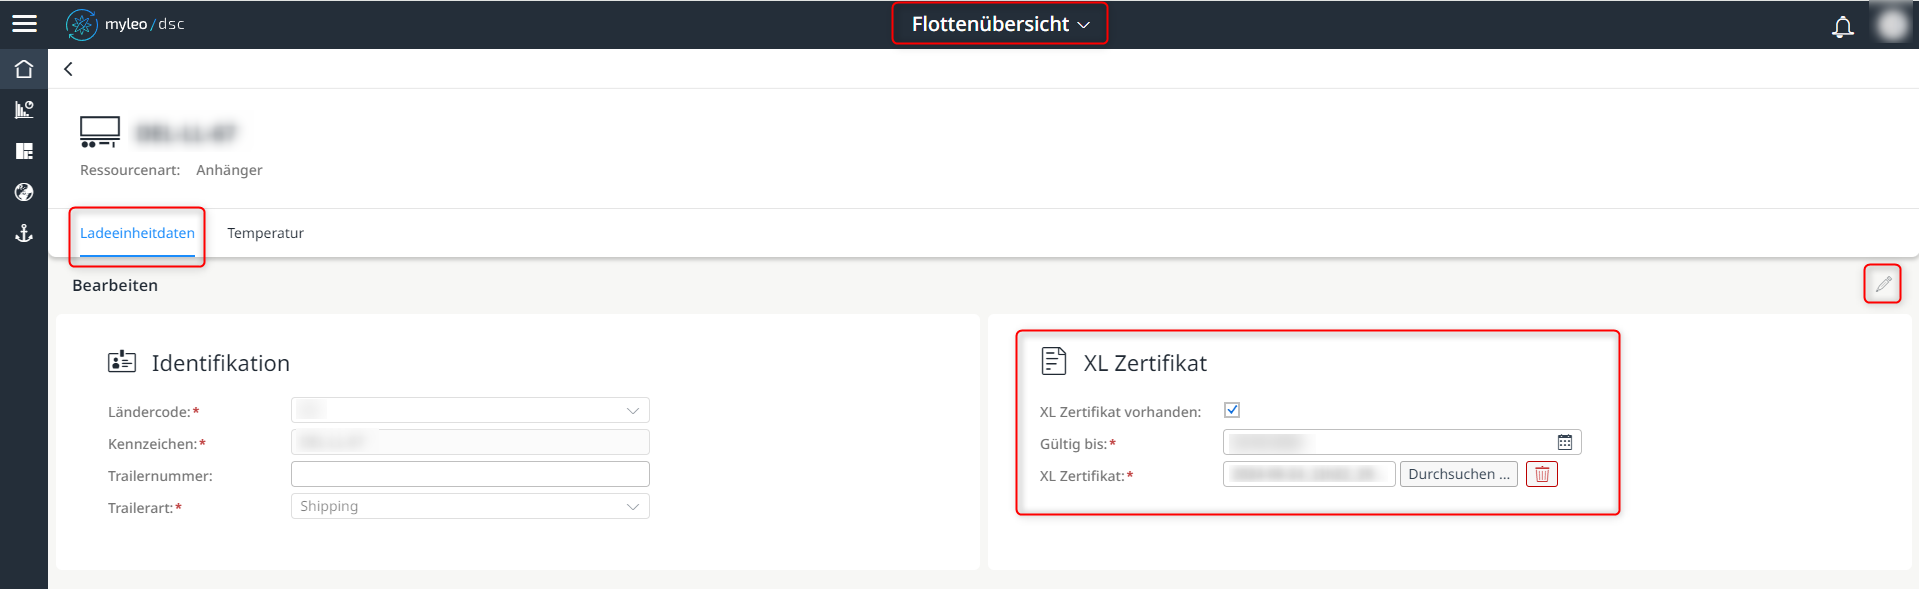
Task: Expand the Flottenübersicht dropdown
Action: [x=1000, y=24]
